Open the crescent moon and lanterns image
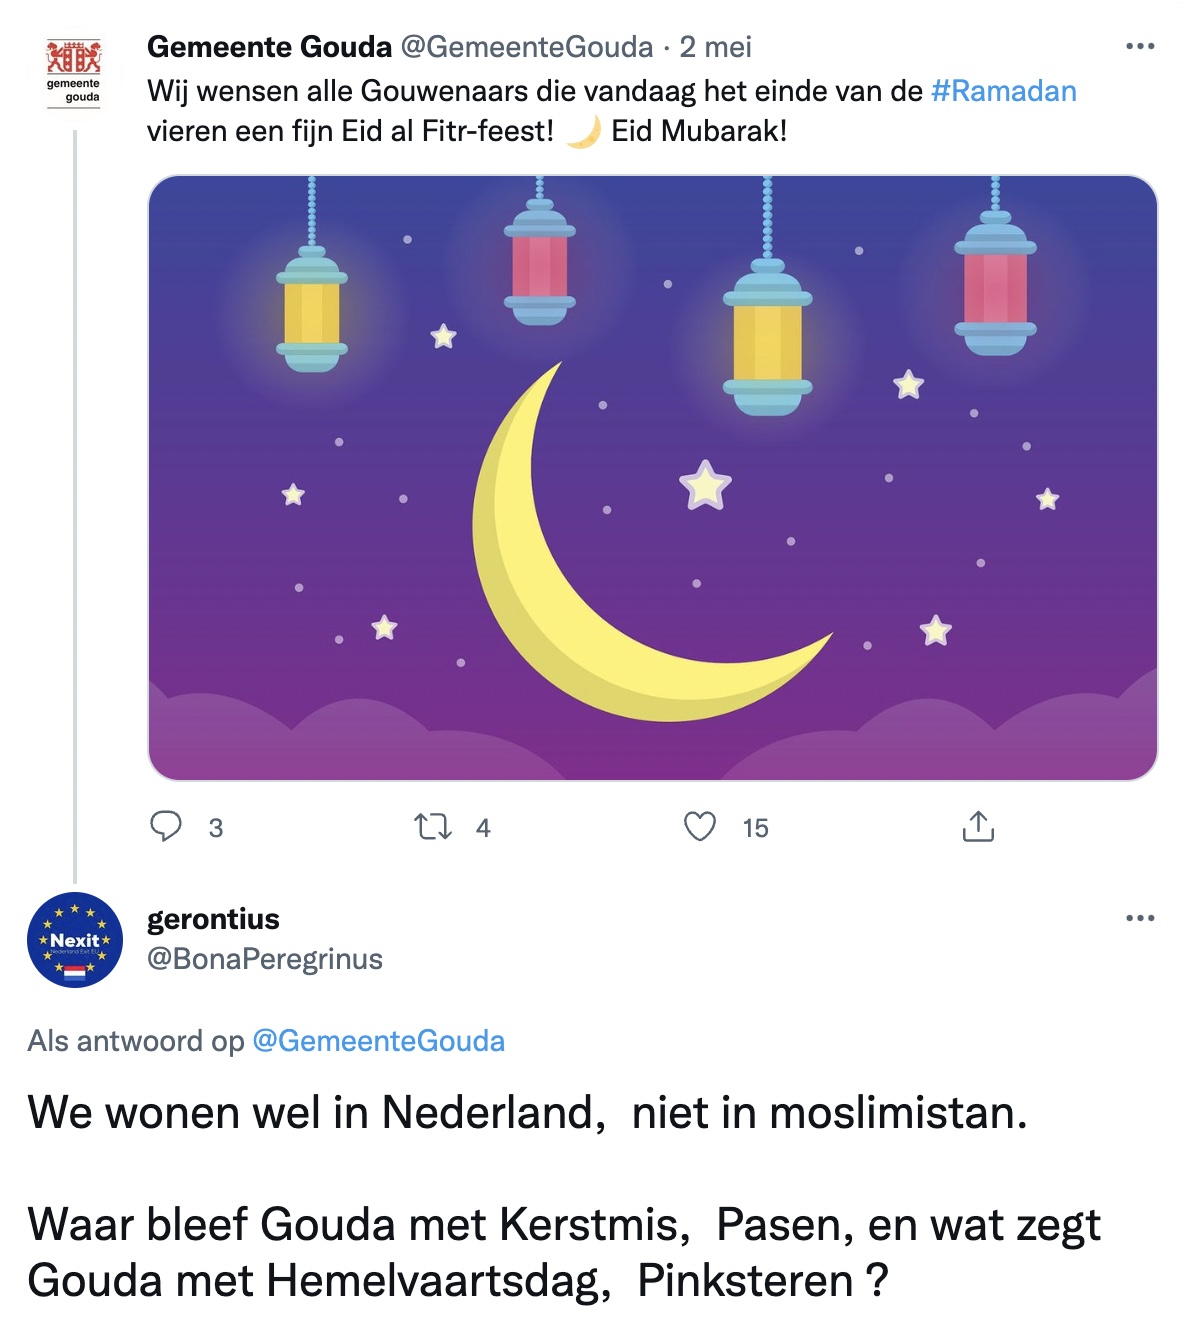The image size is (1188, 1342). pyautogui.click(x=652, y=478)
